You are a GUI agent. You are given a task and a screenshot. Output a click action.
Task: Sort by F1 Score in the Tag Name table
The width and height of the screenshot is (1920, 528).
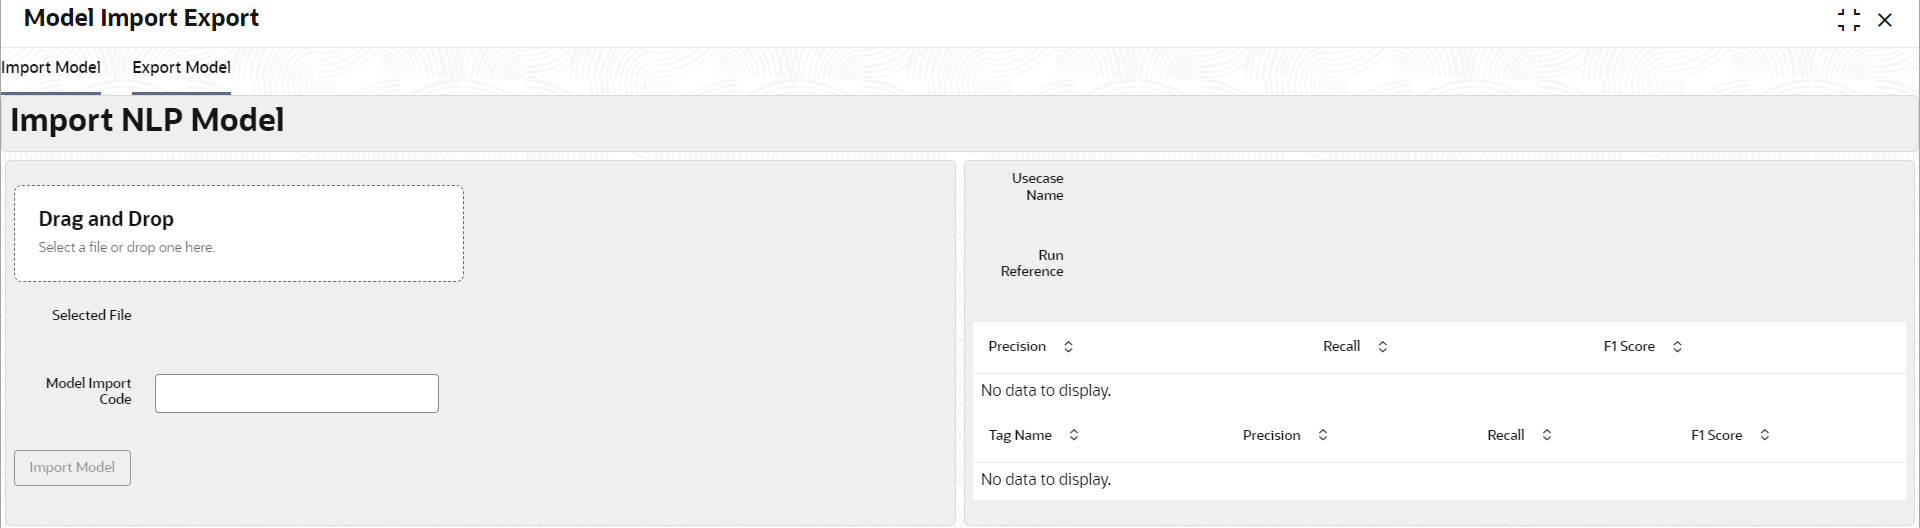1765,436
